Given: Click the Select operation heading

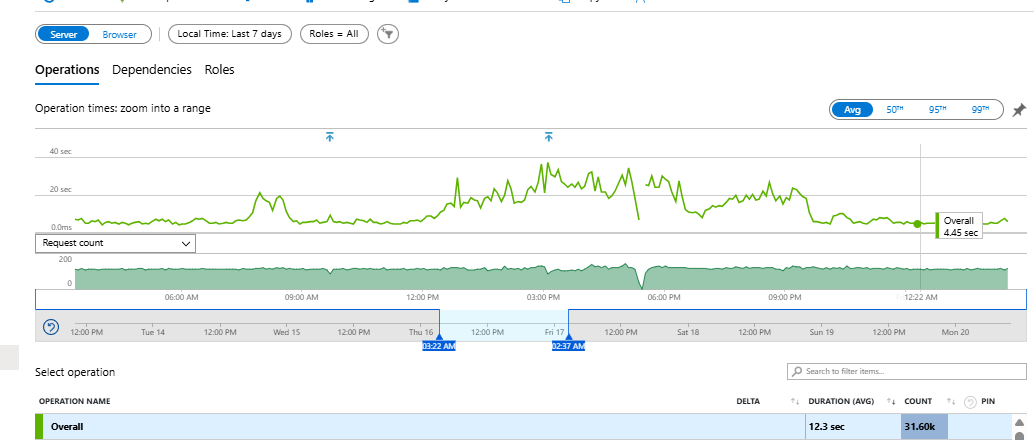Looking at the screenshot, I should pos(75,372).
